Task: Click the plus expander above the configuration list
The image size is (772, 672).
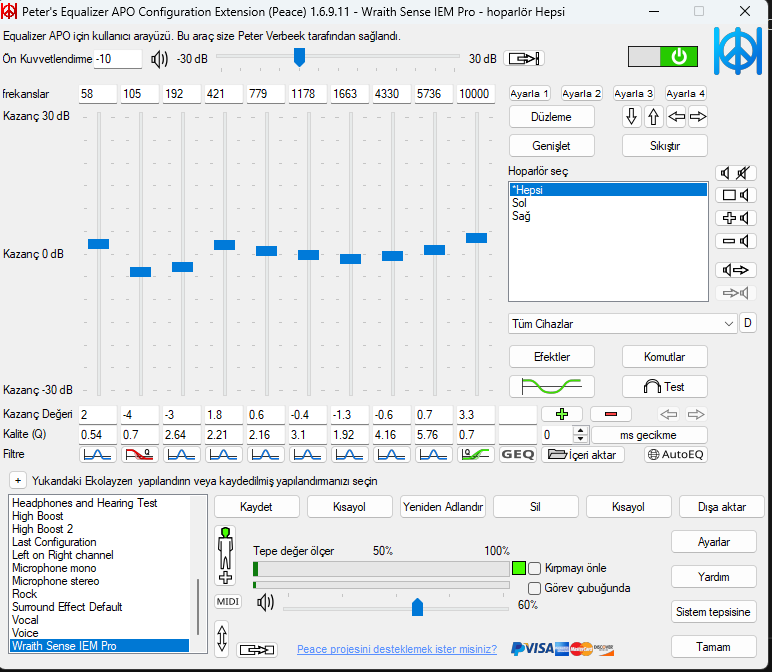Action: pyautogui.click(x=18, y=480)
